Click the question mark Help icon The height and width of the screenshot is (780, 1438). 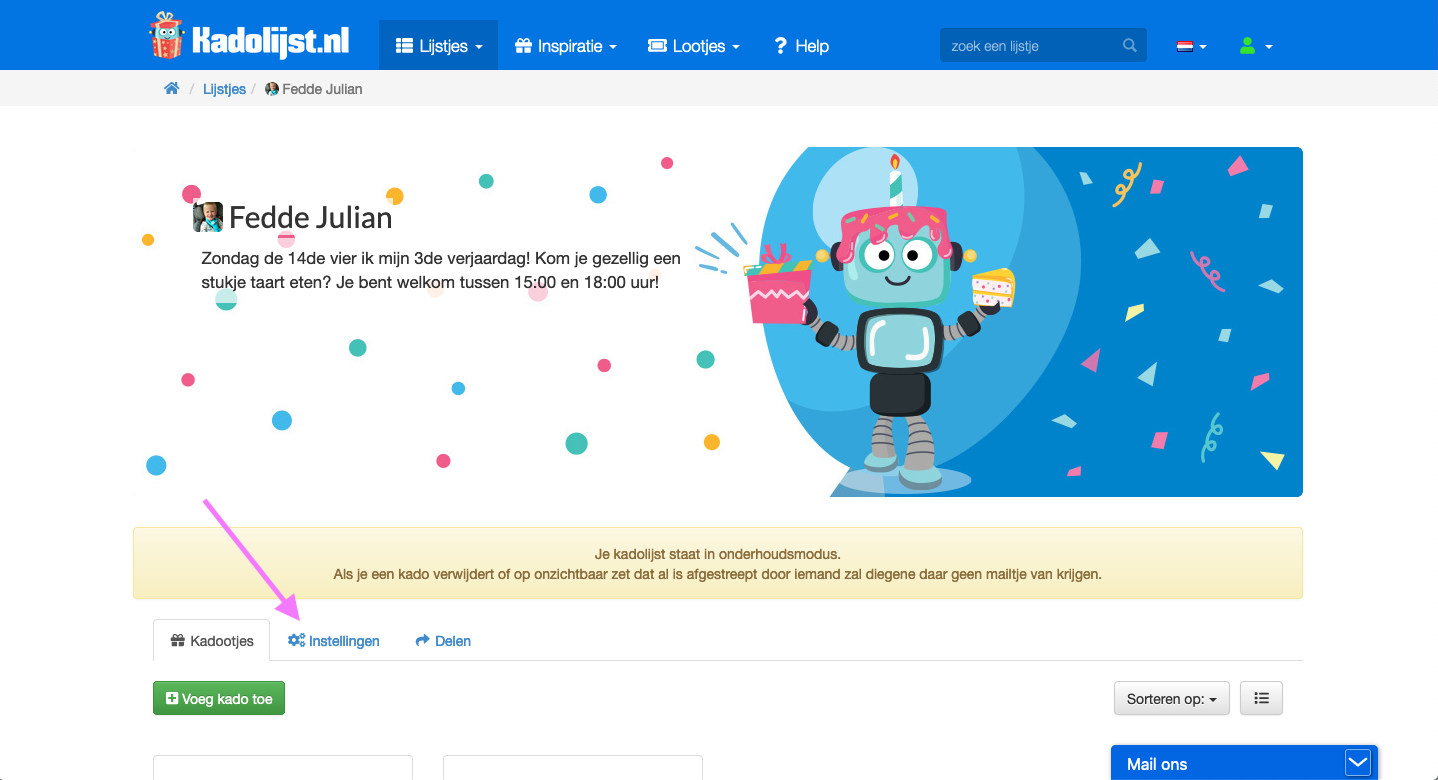[x=781, y=46]
